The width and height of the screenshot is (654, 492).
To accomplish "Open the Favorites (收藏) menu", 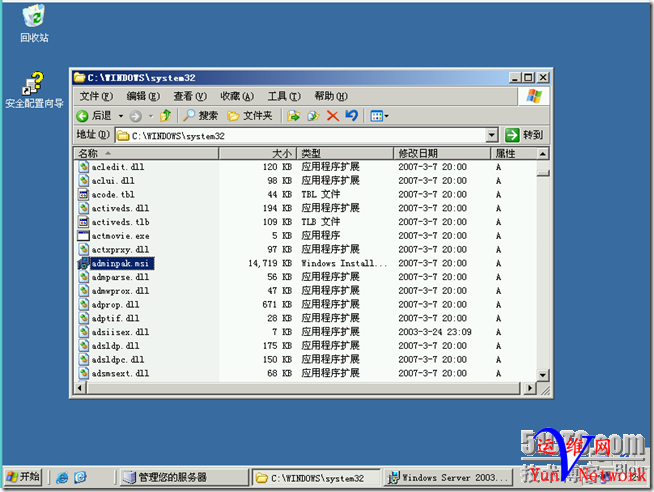I will pyautogui.click(x=237, y=96).
